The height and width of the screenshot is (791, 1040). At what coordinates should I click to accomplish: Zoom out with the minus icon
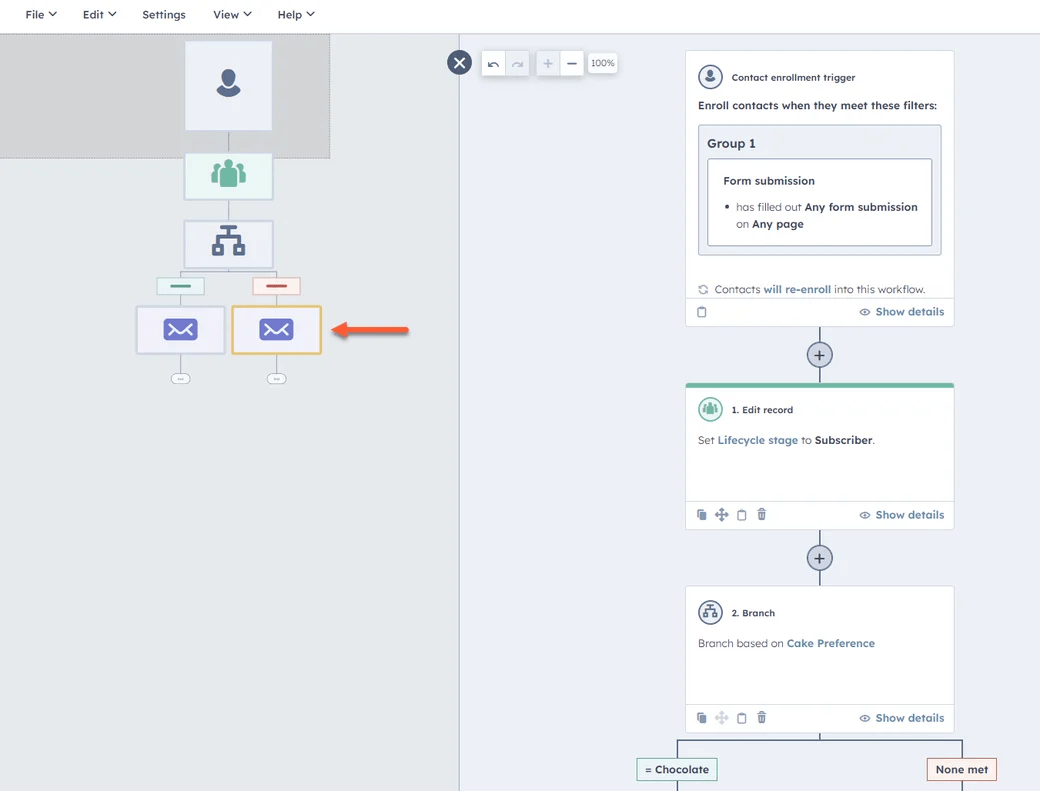(x=572, y=64)
